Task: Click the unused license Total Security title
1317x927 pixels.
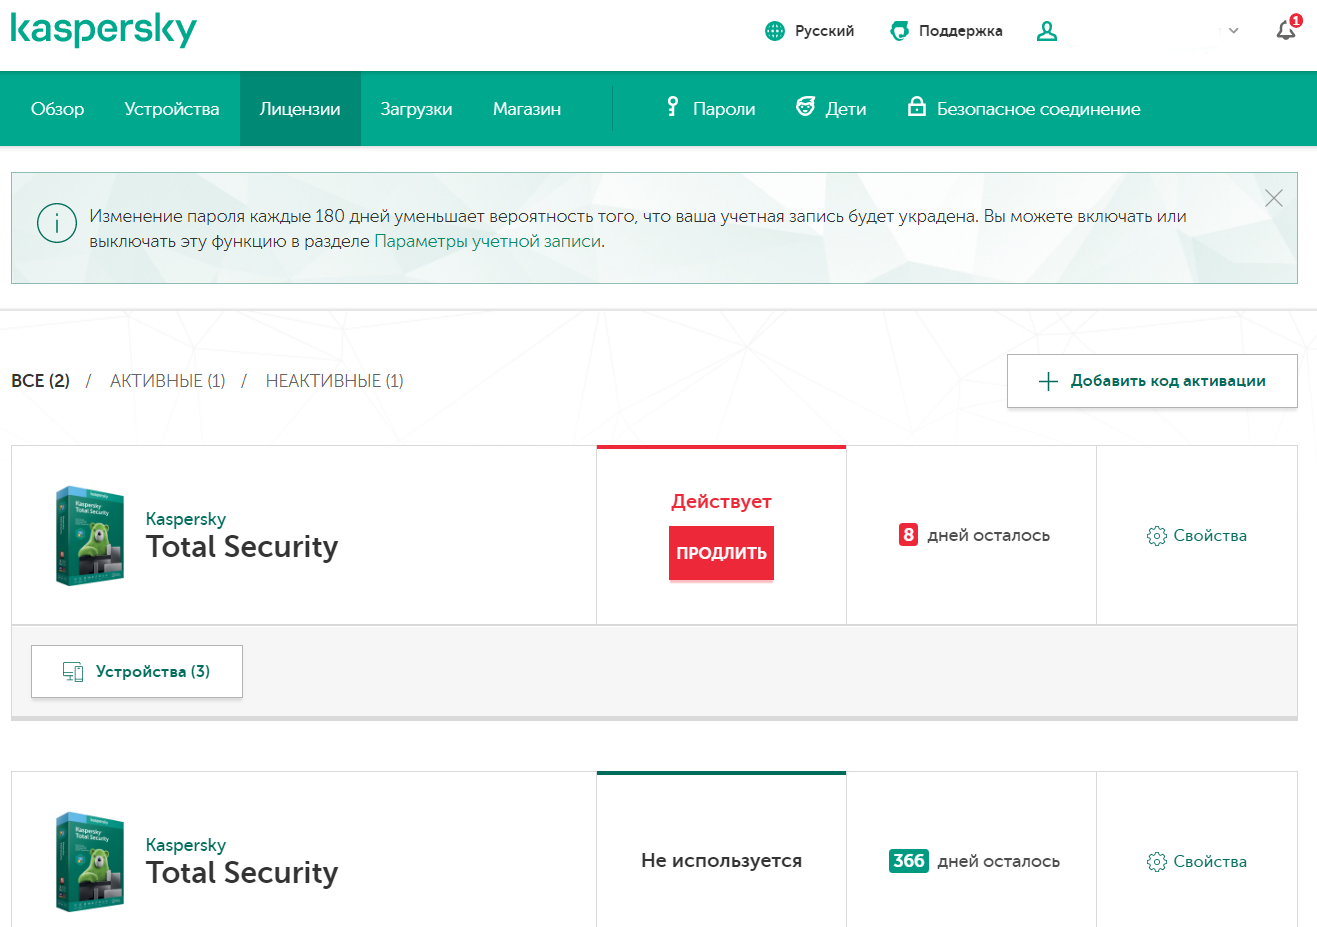Action: (x=242, y=873)
